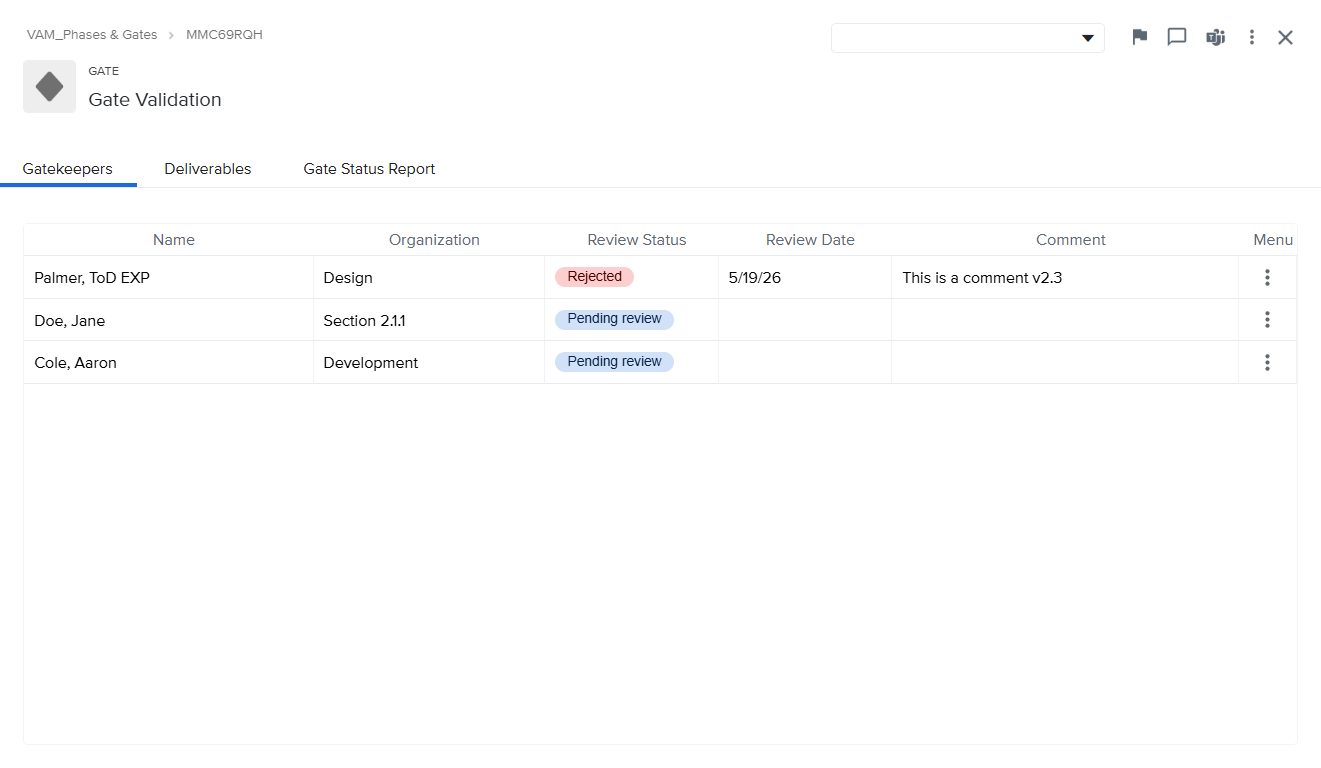
Task: Open the Gate Status Report tab
Action: (369, 169)
